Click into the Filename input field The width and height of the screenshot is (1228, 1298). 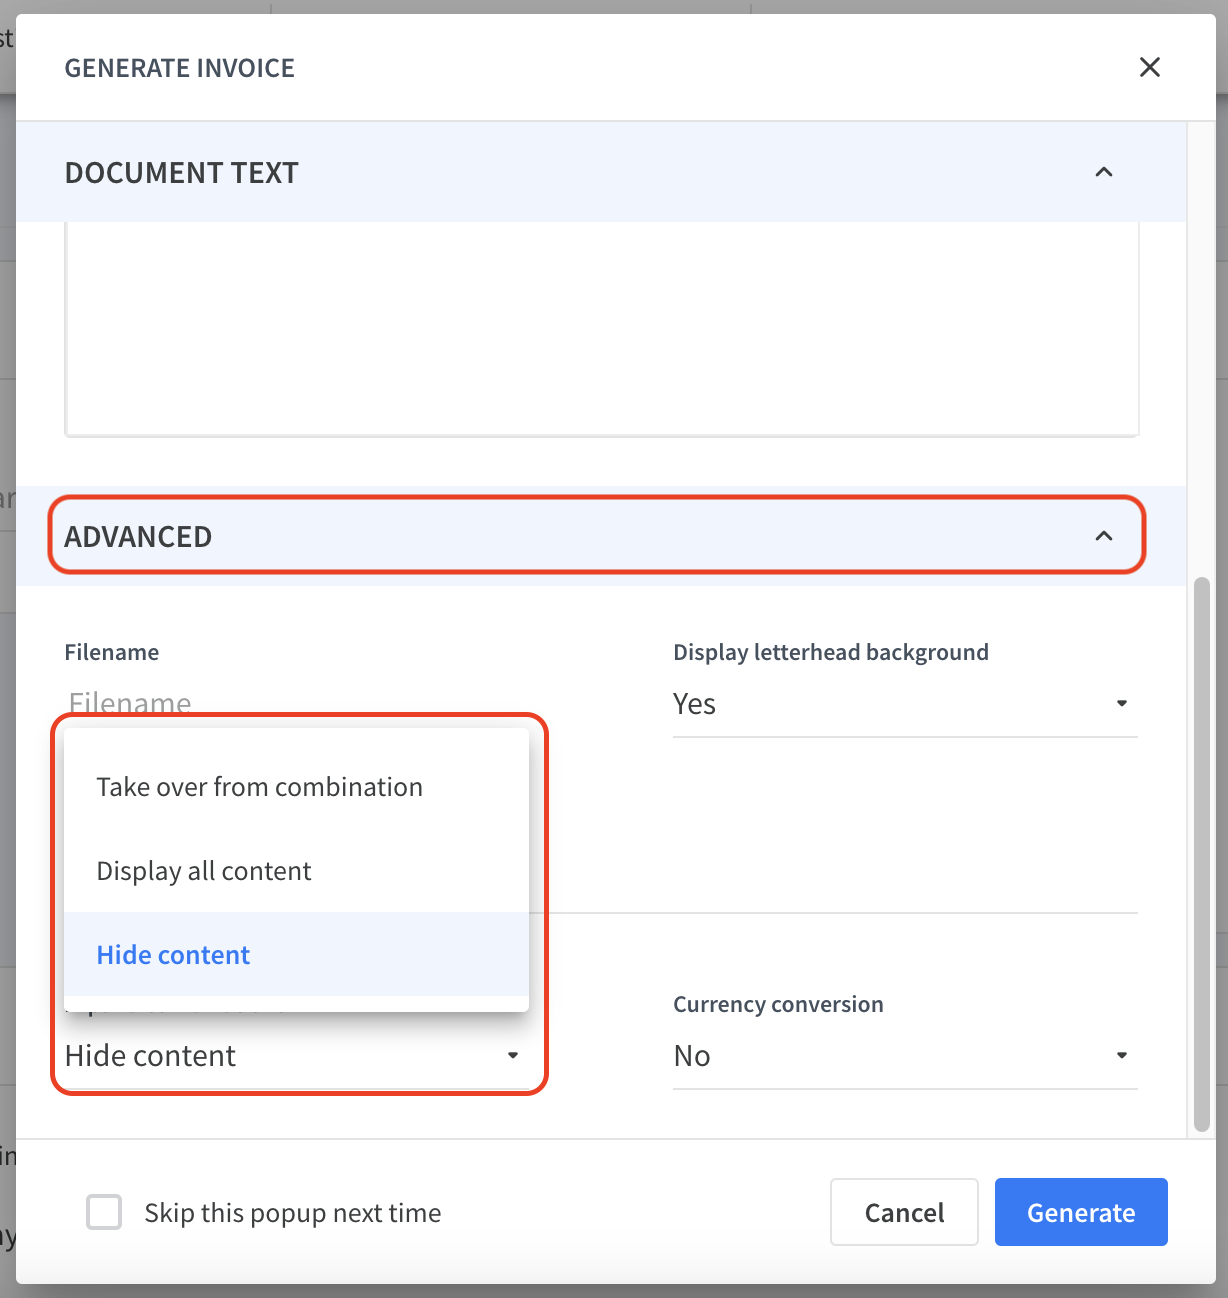coord(296,702)
